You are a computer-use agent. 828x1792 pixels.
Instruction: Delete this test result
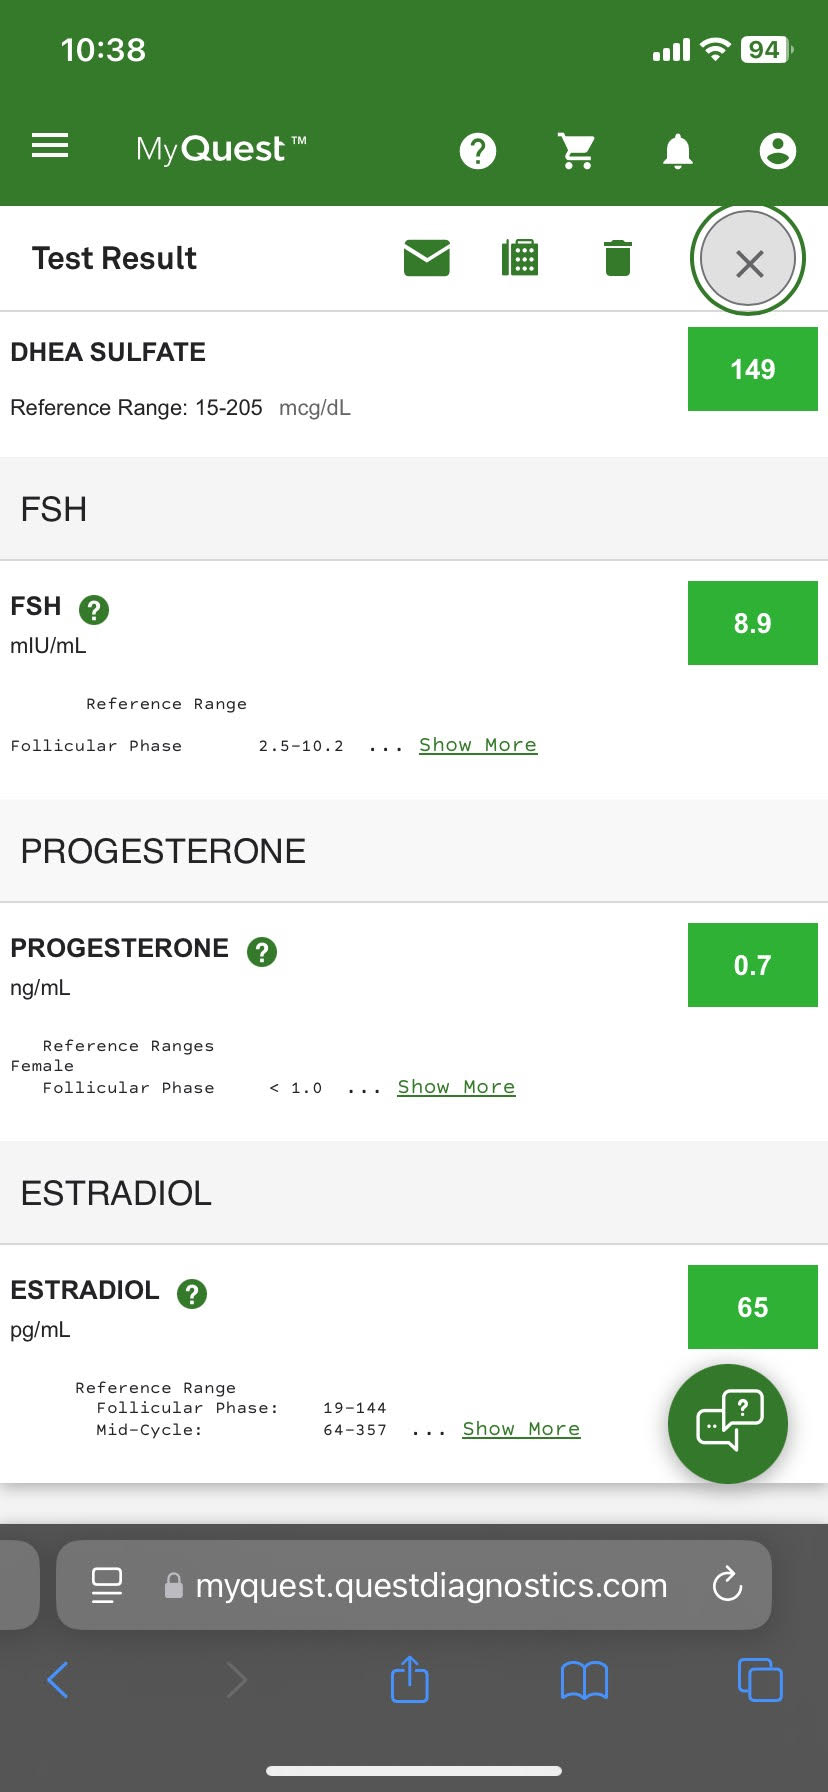pos(618,258)
